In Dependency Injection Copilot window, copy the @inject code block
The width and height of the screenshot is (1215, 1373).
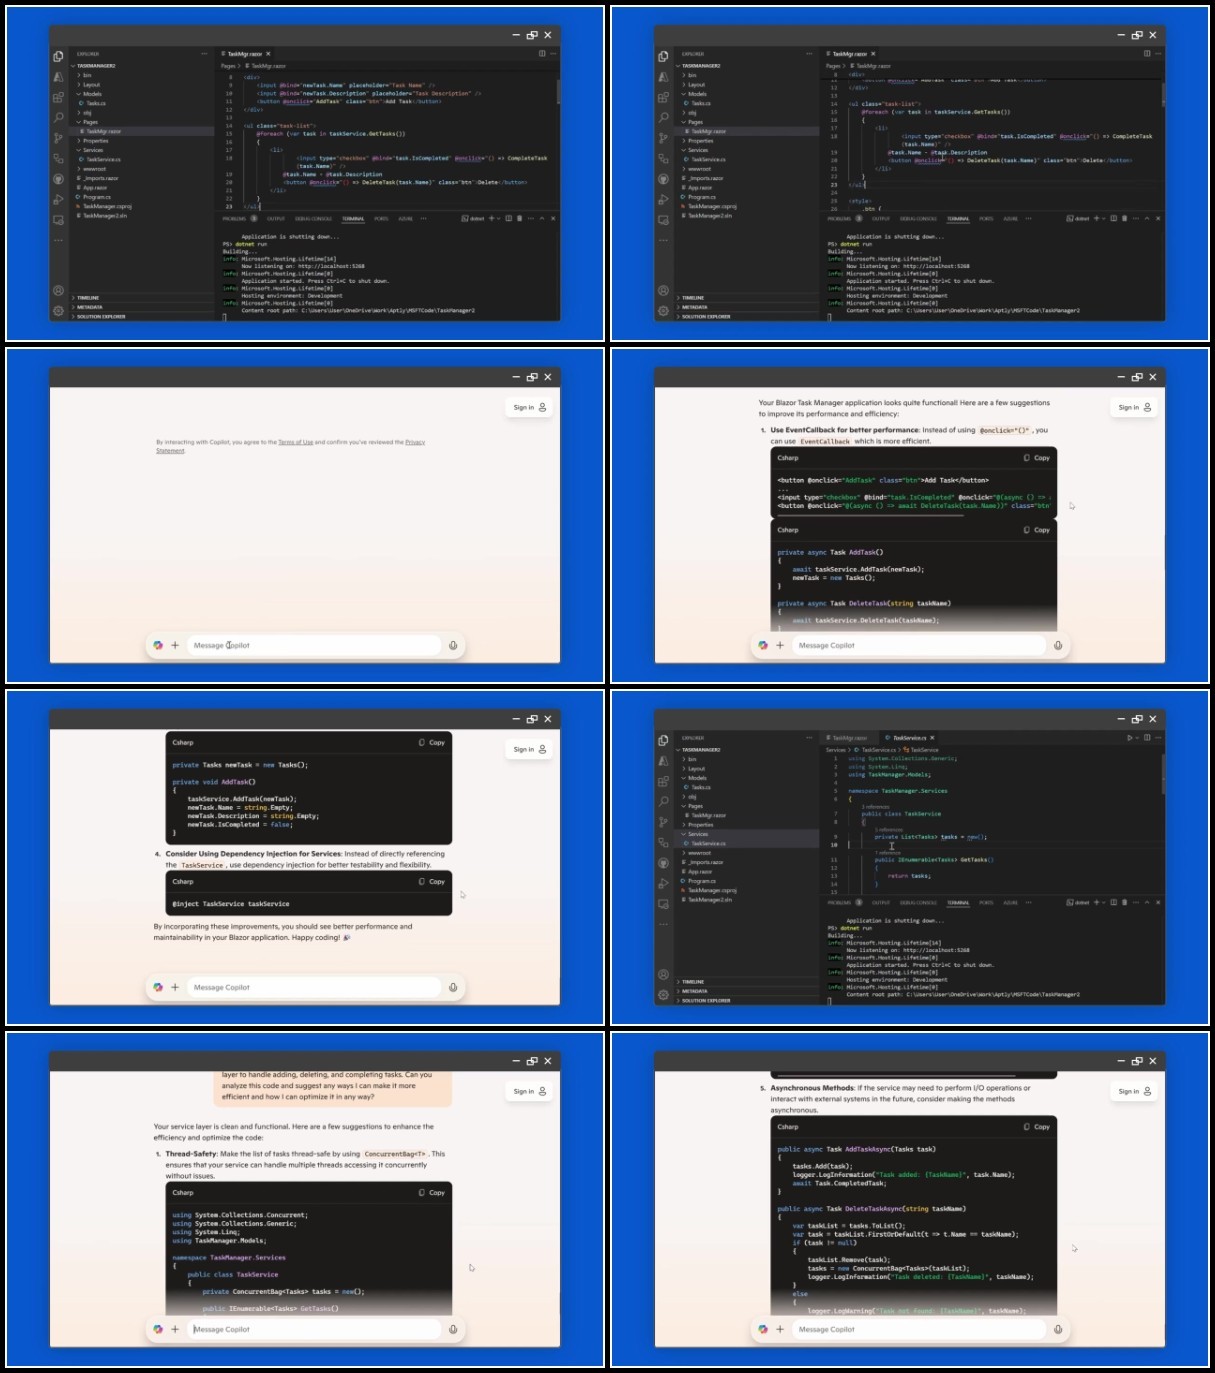tap(432, 882)
